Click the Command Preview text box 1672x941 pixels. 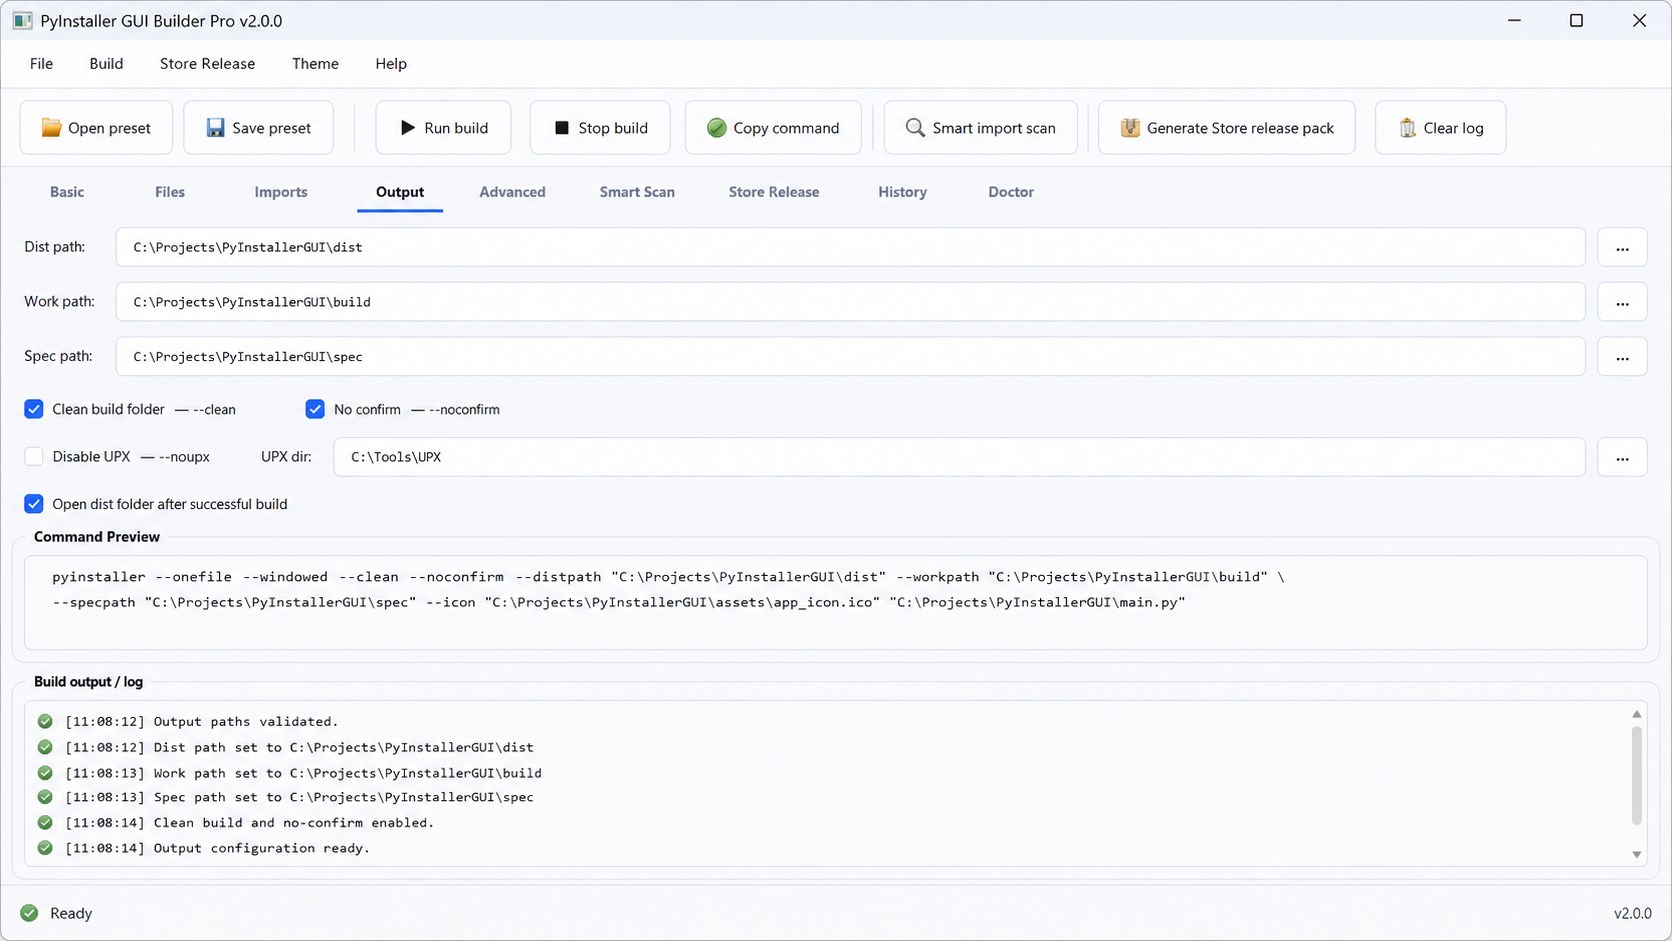835,603
